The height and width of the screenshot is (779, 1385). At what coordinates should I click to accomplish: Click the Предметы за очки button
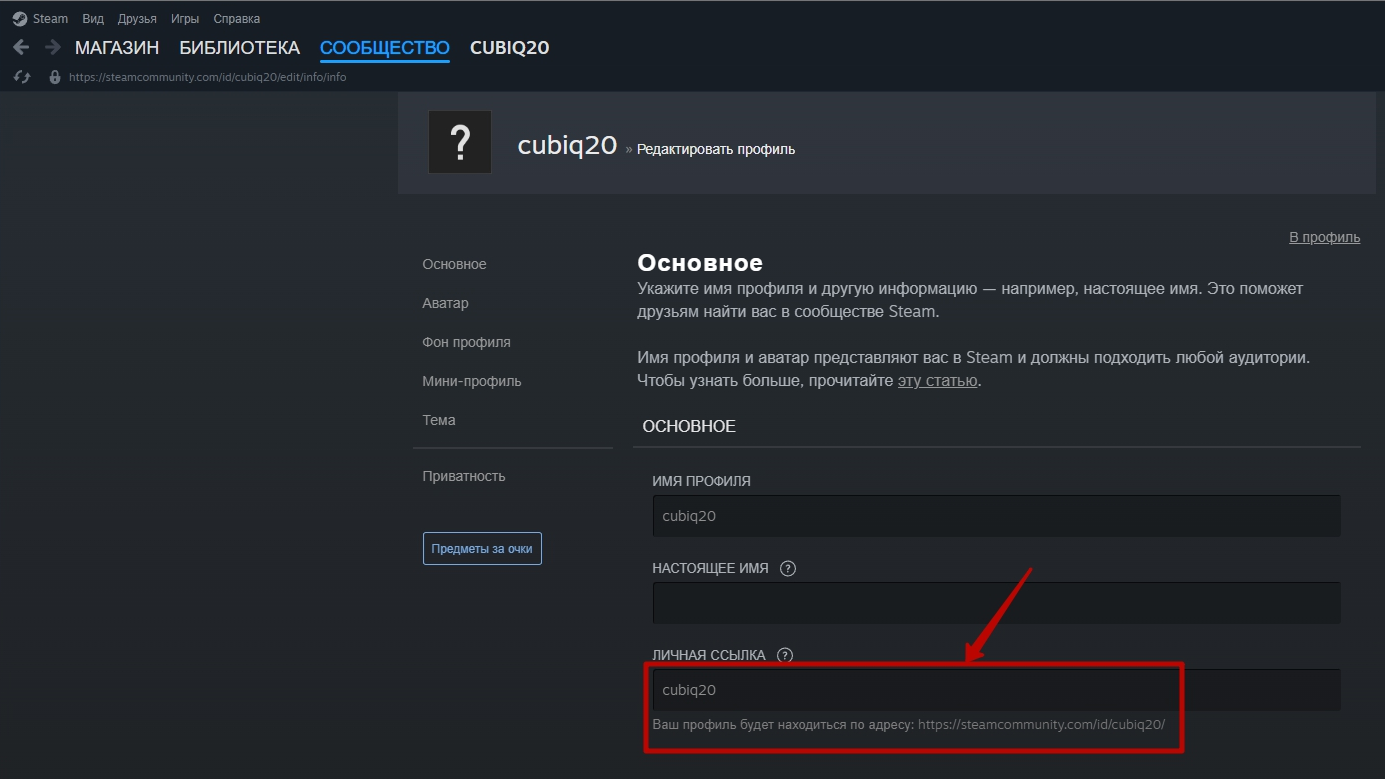[482, 549]
